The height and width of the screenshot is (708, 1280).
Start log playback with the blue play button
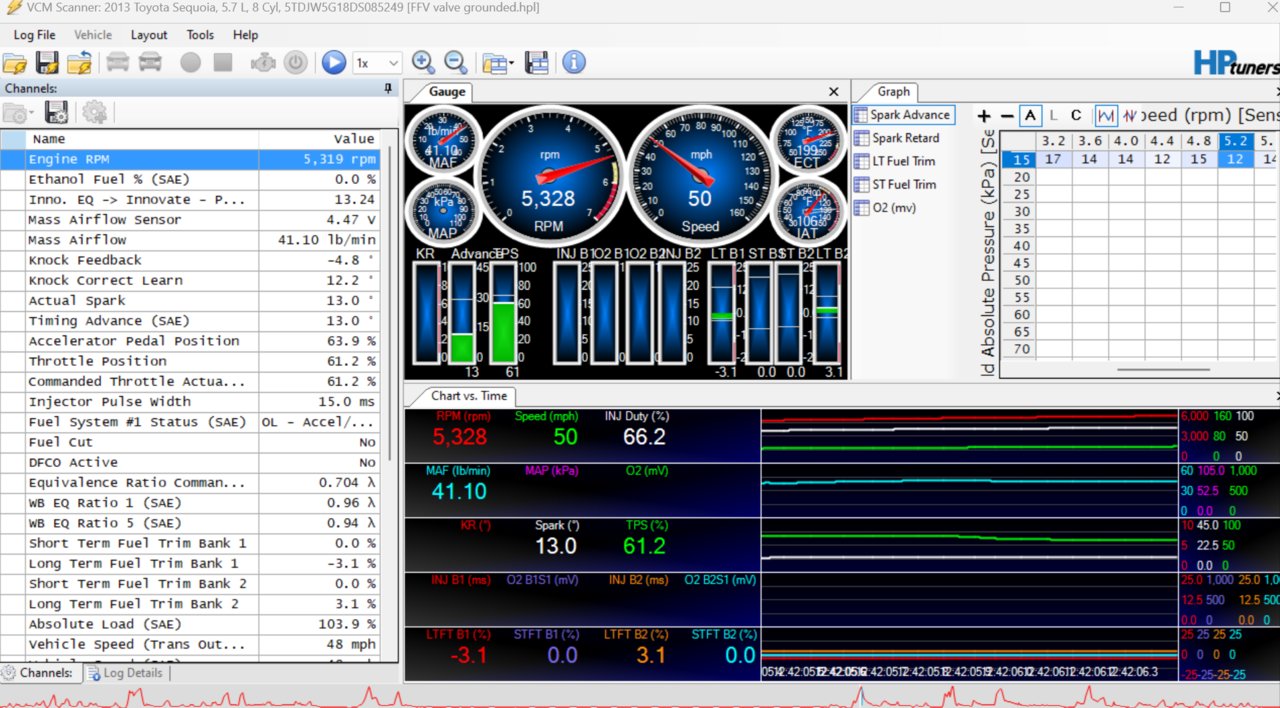(333, 62)
